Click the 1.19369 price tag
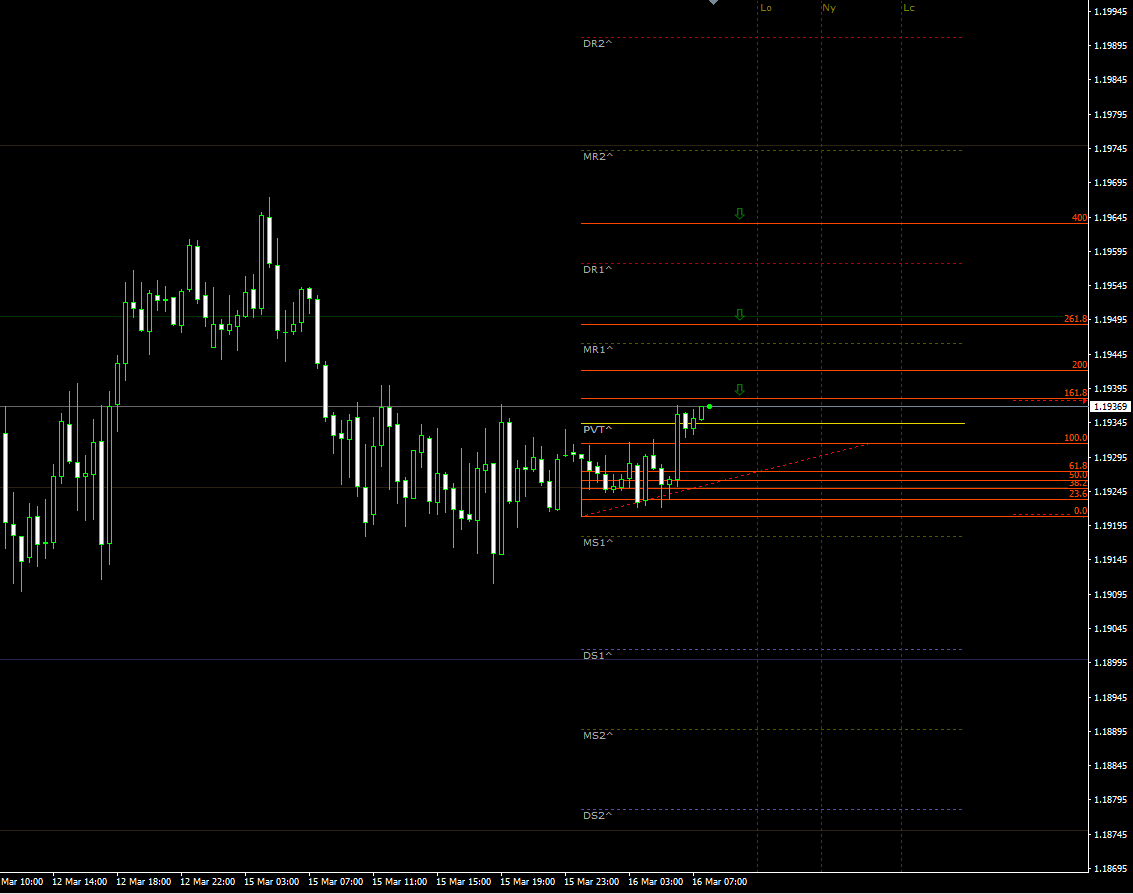 [1109, 404]
